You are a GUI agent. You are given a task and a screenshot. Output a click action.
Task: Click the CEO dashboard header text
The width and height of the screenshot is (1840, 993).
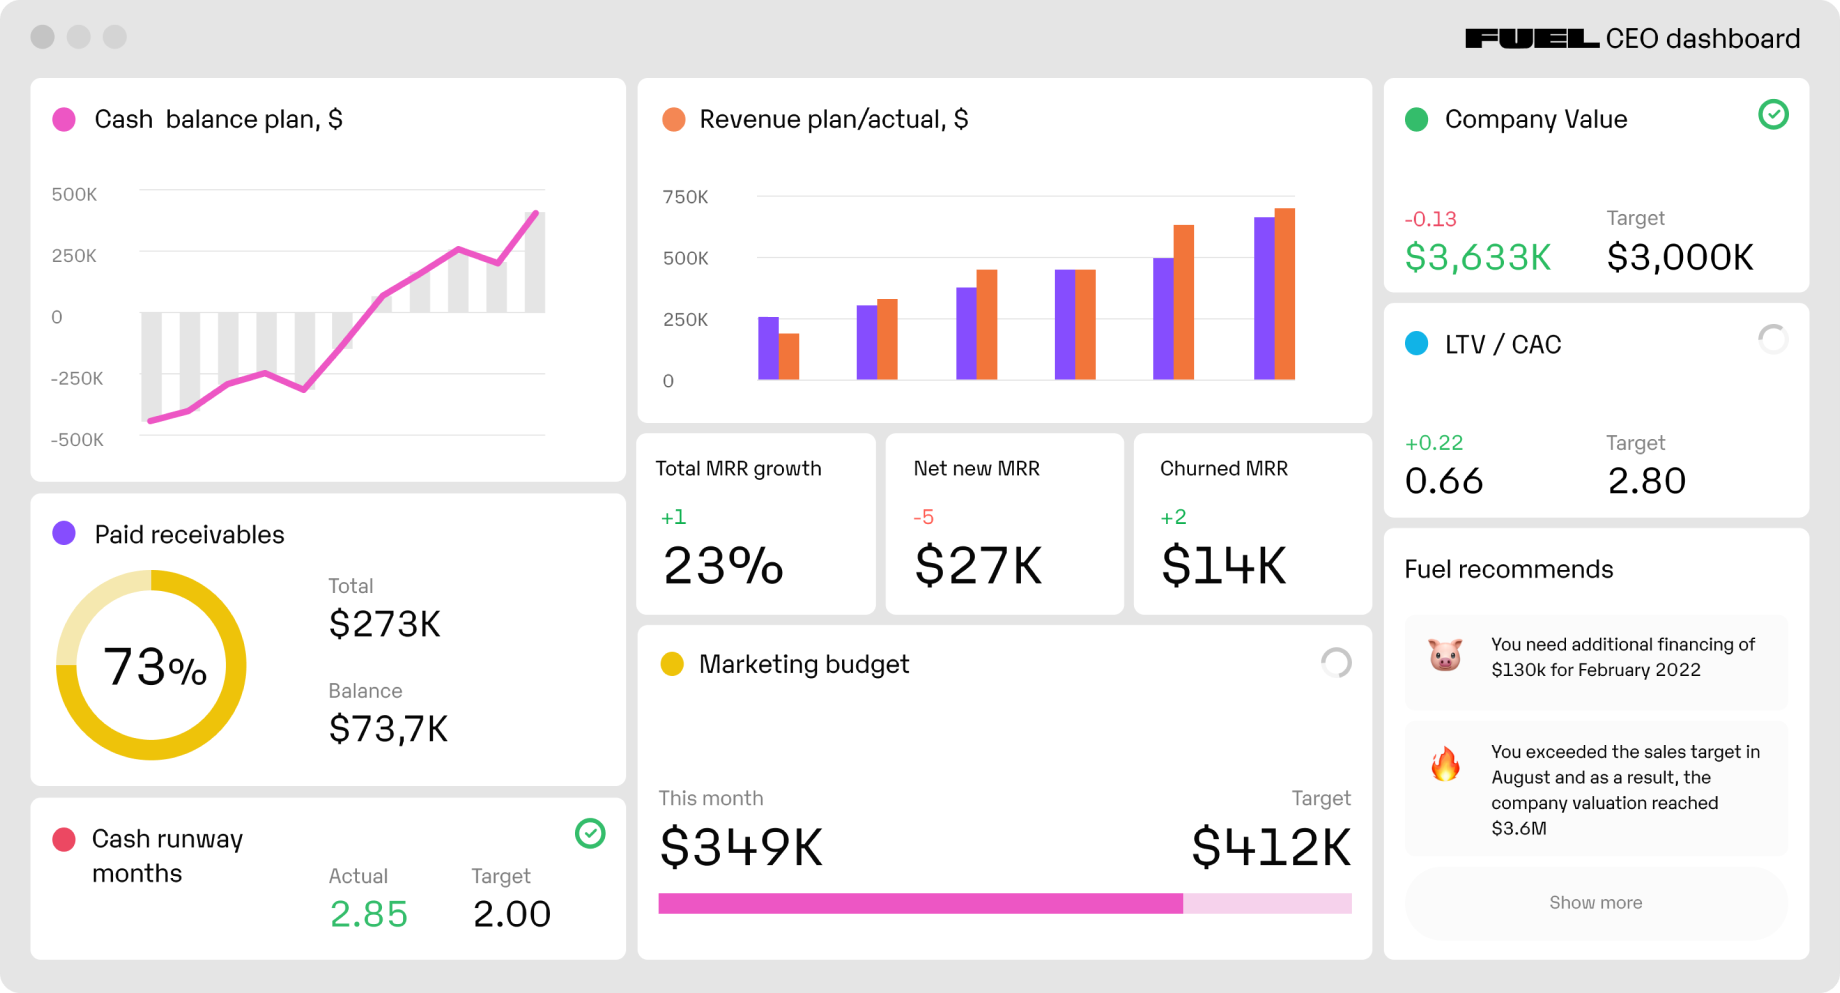pyautogui.click(x=1703, y=39)
